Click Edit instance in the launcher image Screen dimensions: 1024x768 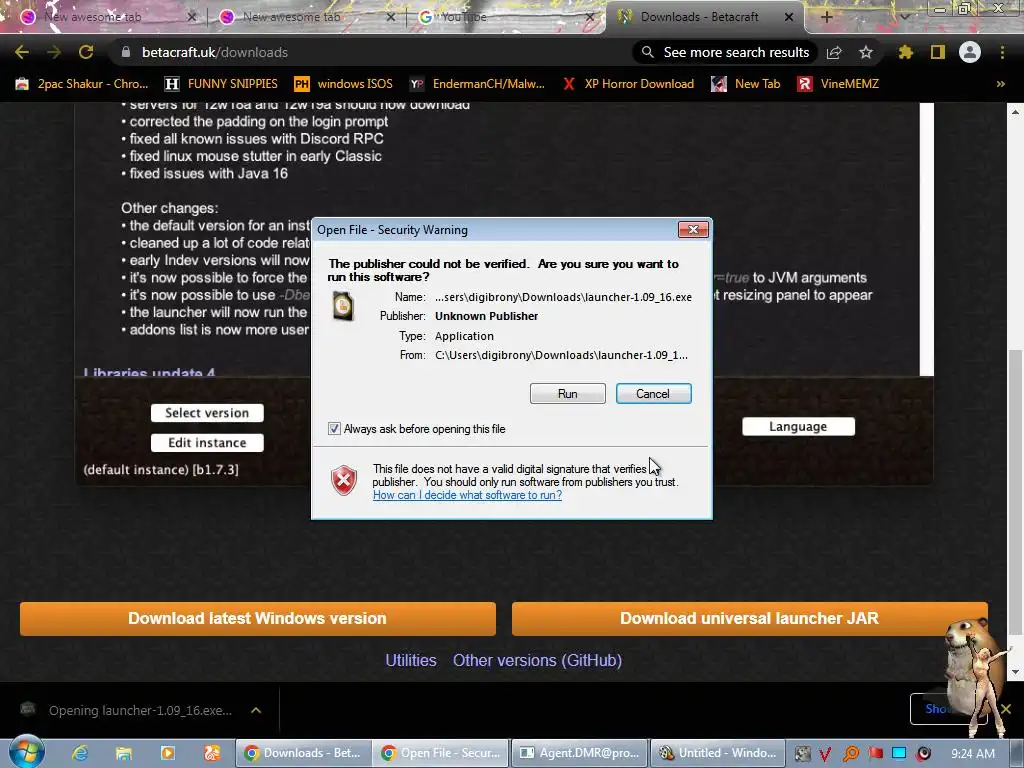(x=207, y=443)
